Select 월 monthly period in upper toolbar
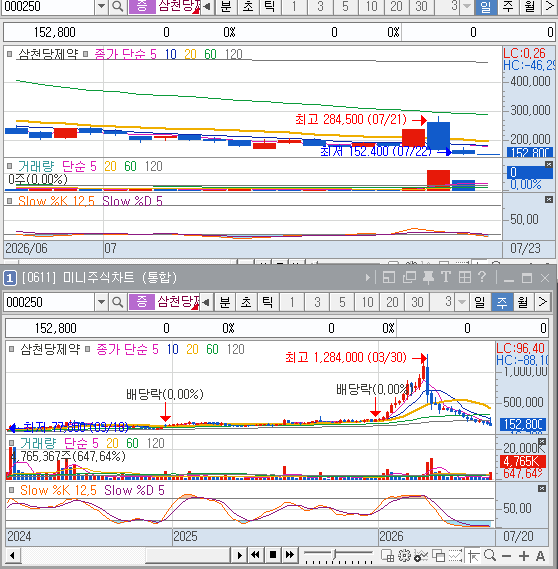 click(x=530, y=6)
